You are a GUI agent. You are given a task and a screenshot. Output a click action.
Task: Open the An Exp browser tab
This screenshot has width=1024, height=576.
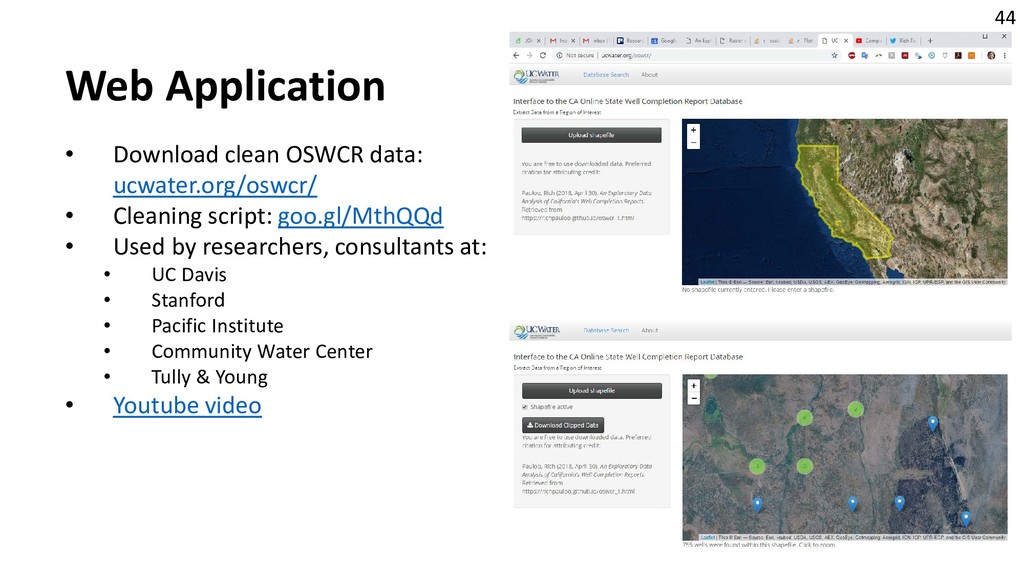pyautogui.click(x=698, y=40)
